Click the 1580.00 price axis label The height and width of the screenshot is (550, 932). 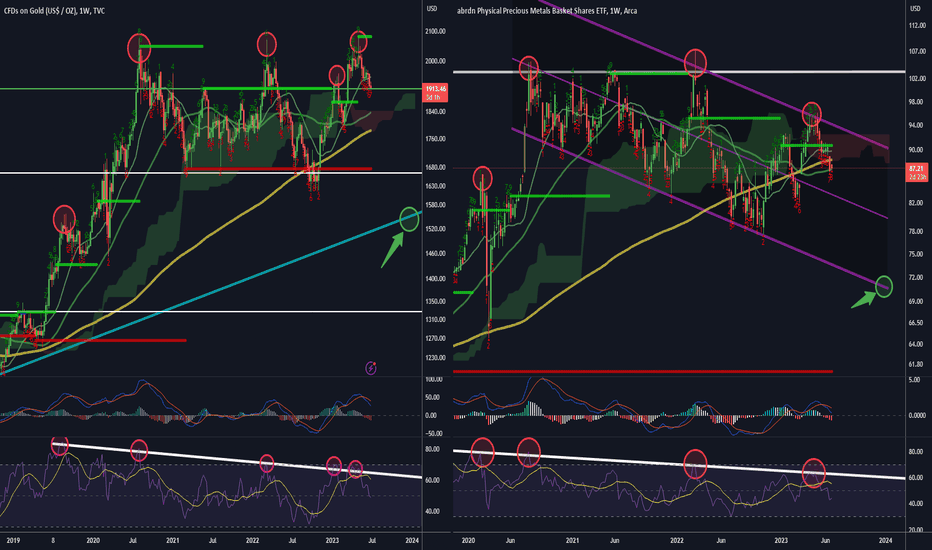[x=435, y=205]
